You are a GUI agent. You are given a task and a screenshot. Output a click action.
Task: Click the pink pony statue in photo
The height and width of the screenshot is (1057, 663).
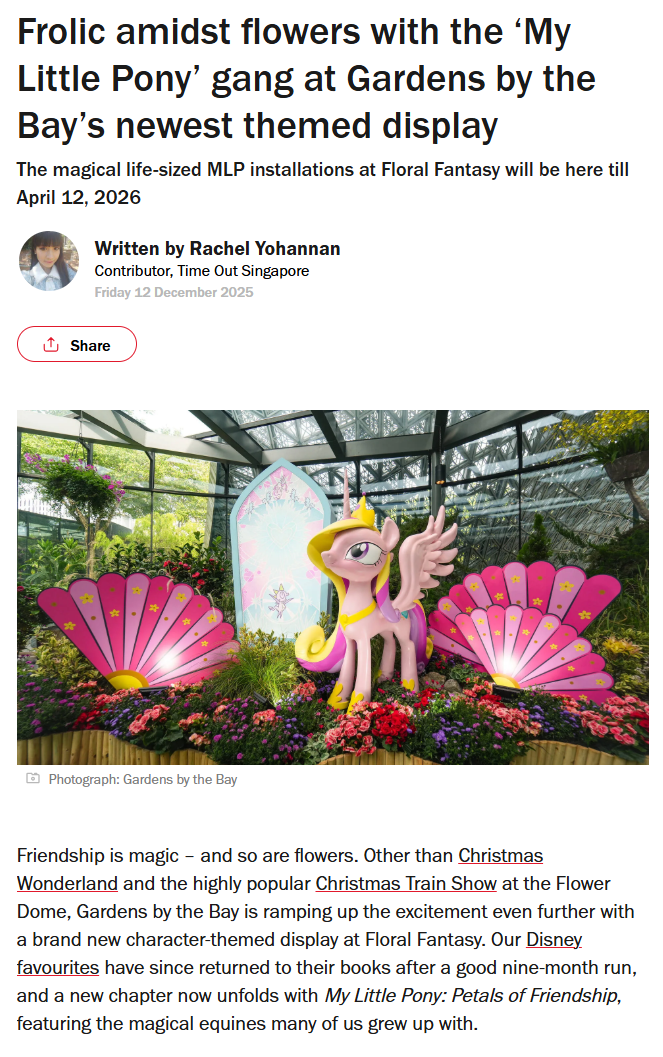click(x=367, y=593)
